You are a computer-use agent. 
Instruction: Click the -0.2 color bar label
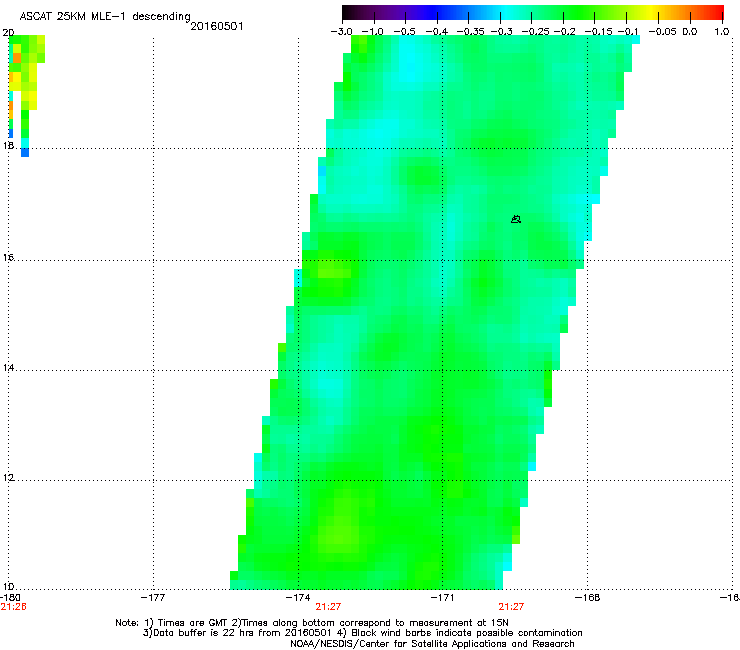click(564, 32)
